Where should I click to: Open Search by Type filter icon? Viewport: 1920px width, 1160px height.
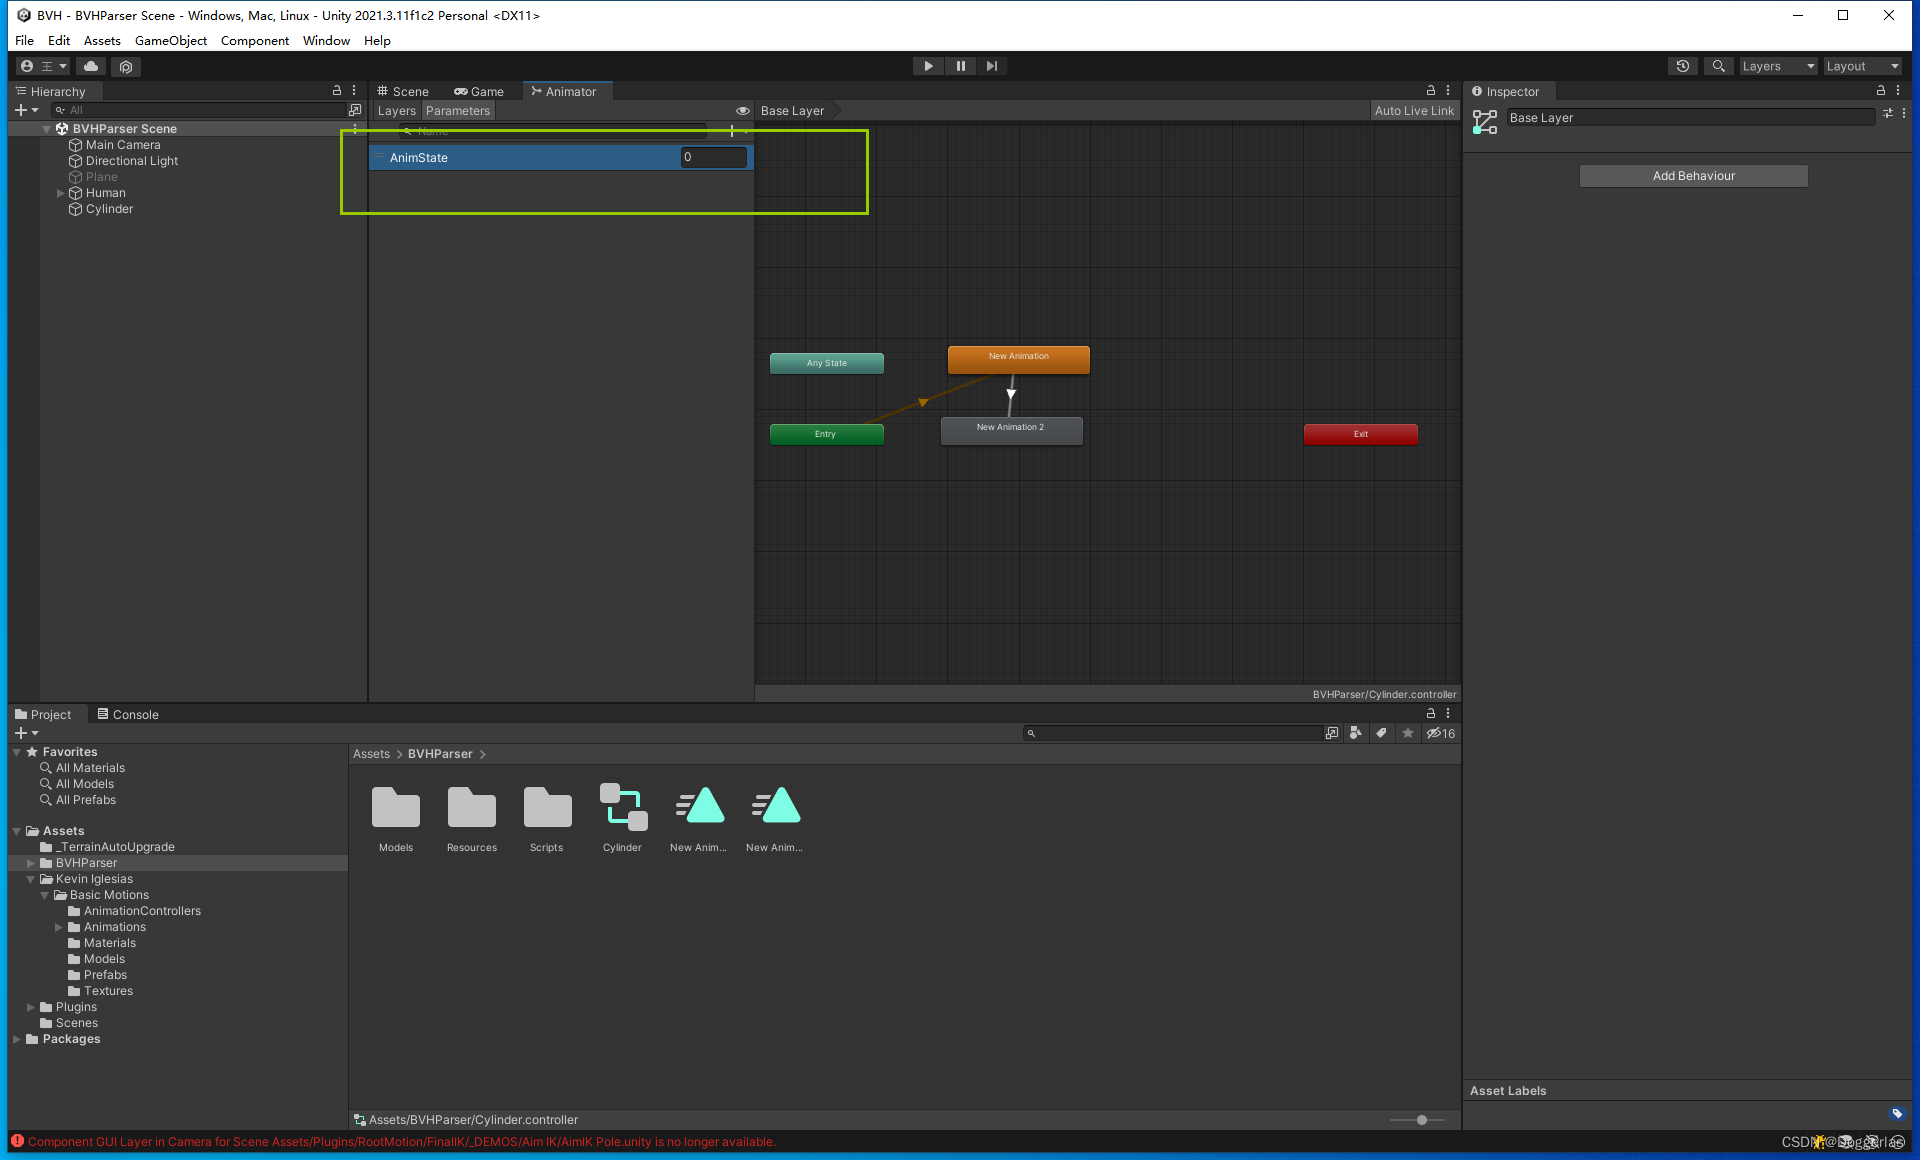1355,733
